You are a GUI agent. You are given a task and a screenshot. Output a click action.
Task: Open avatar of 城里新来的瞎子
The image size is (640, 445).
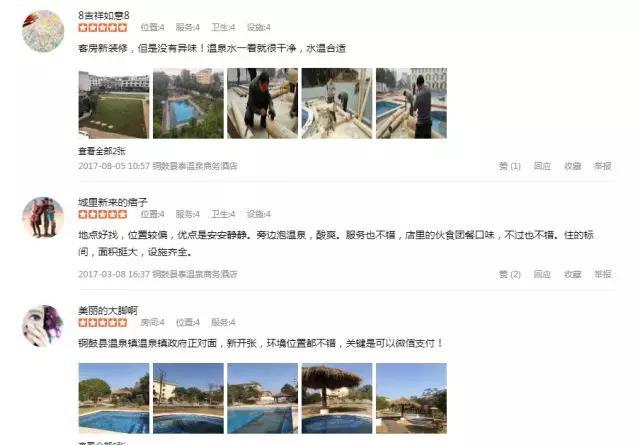[43, 218]
